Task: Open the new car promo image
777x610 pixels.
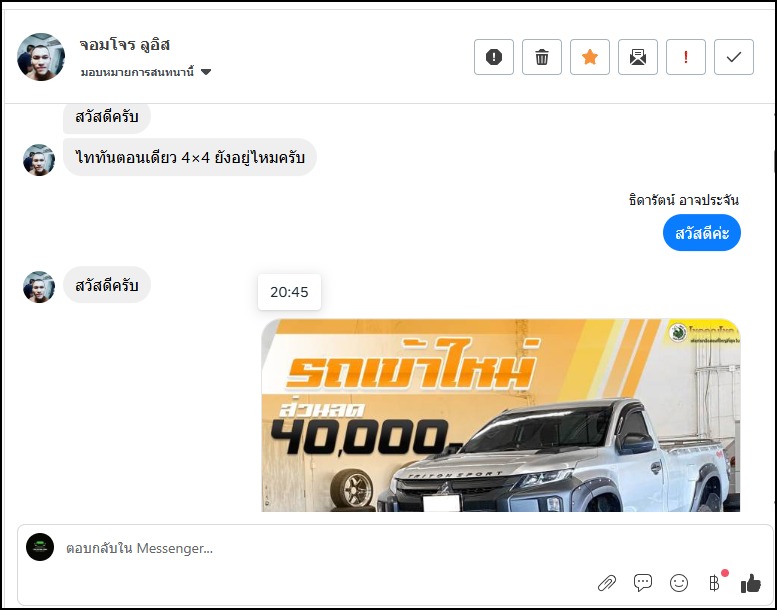Action: (500, 415)
